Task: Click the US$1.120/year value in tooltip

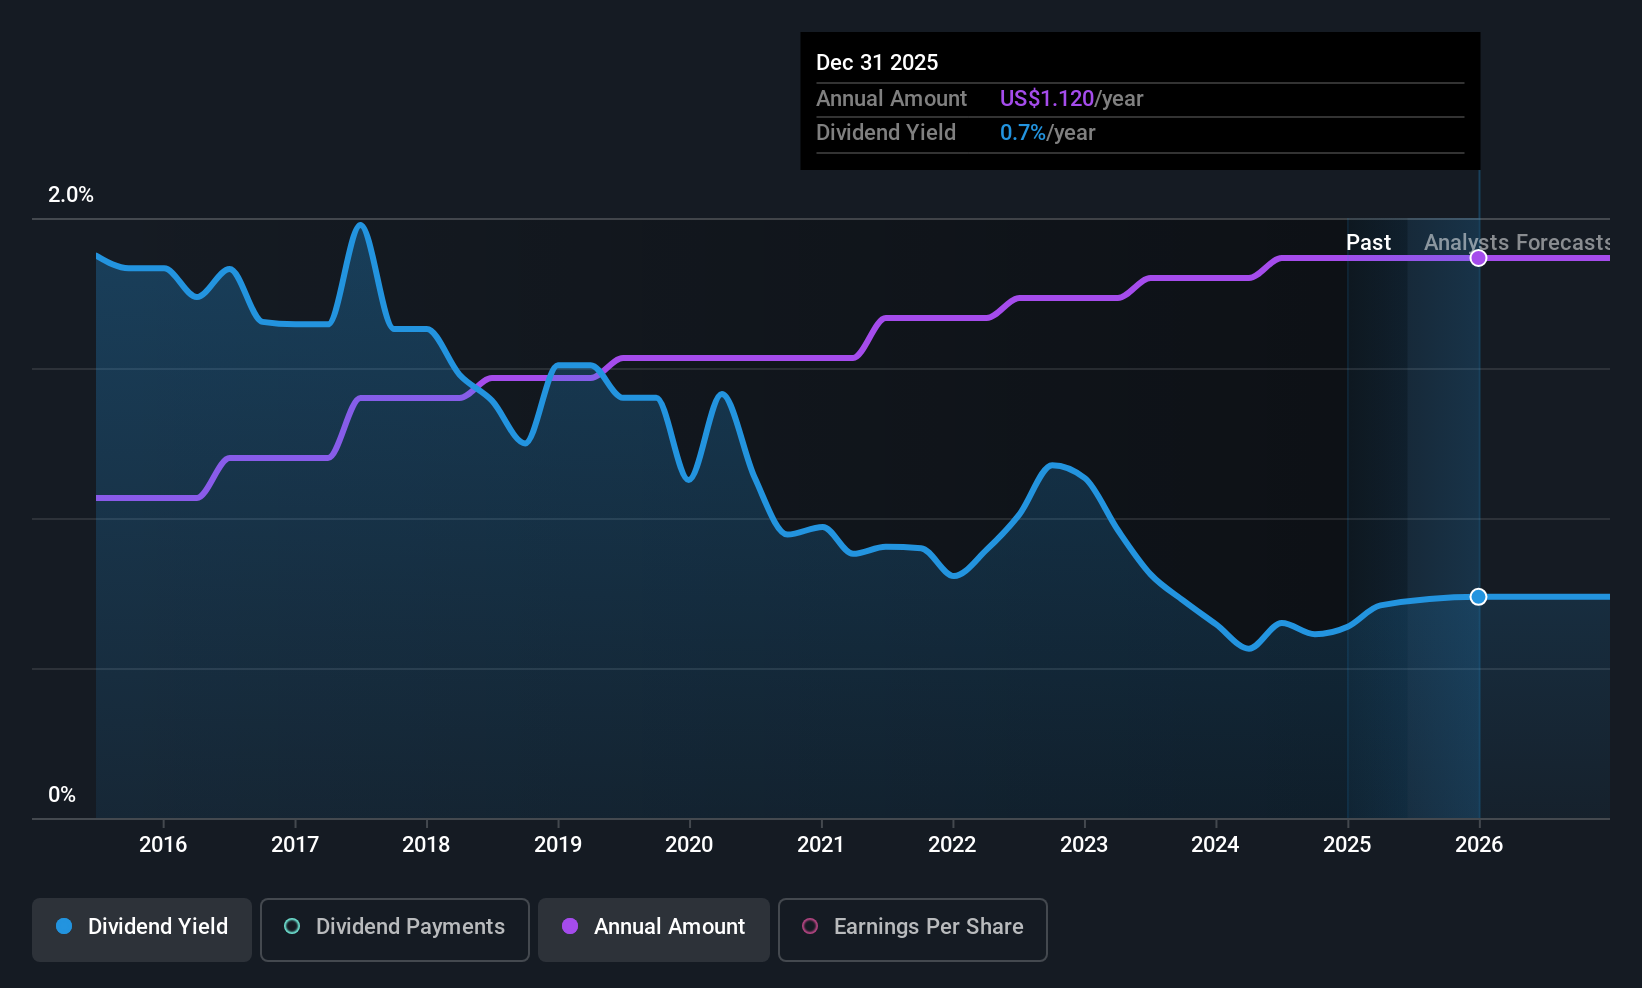Action: 1071,99
